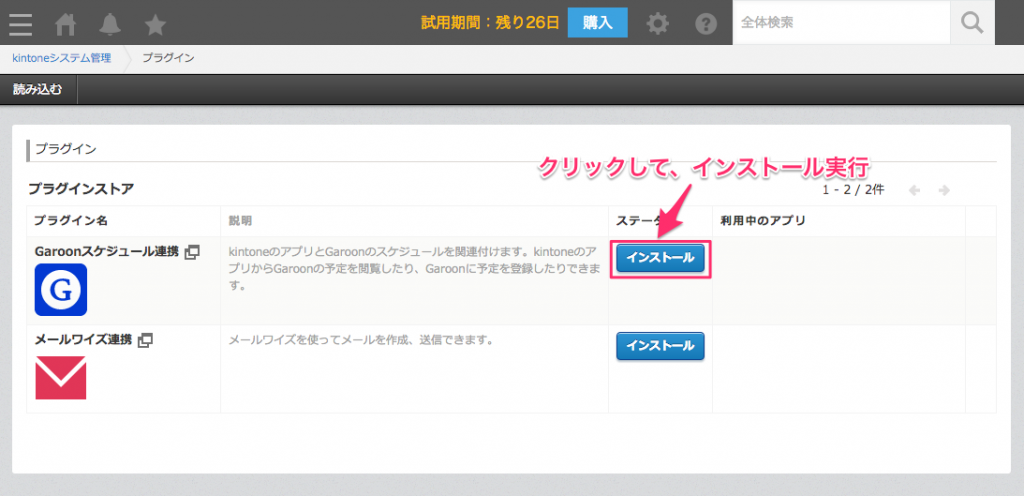The height and width of the screenshot is (496, 1024).
Task: Click the 1 - 2 / 2件 count text
Action: [x=853, y=191]
